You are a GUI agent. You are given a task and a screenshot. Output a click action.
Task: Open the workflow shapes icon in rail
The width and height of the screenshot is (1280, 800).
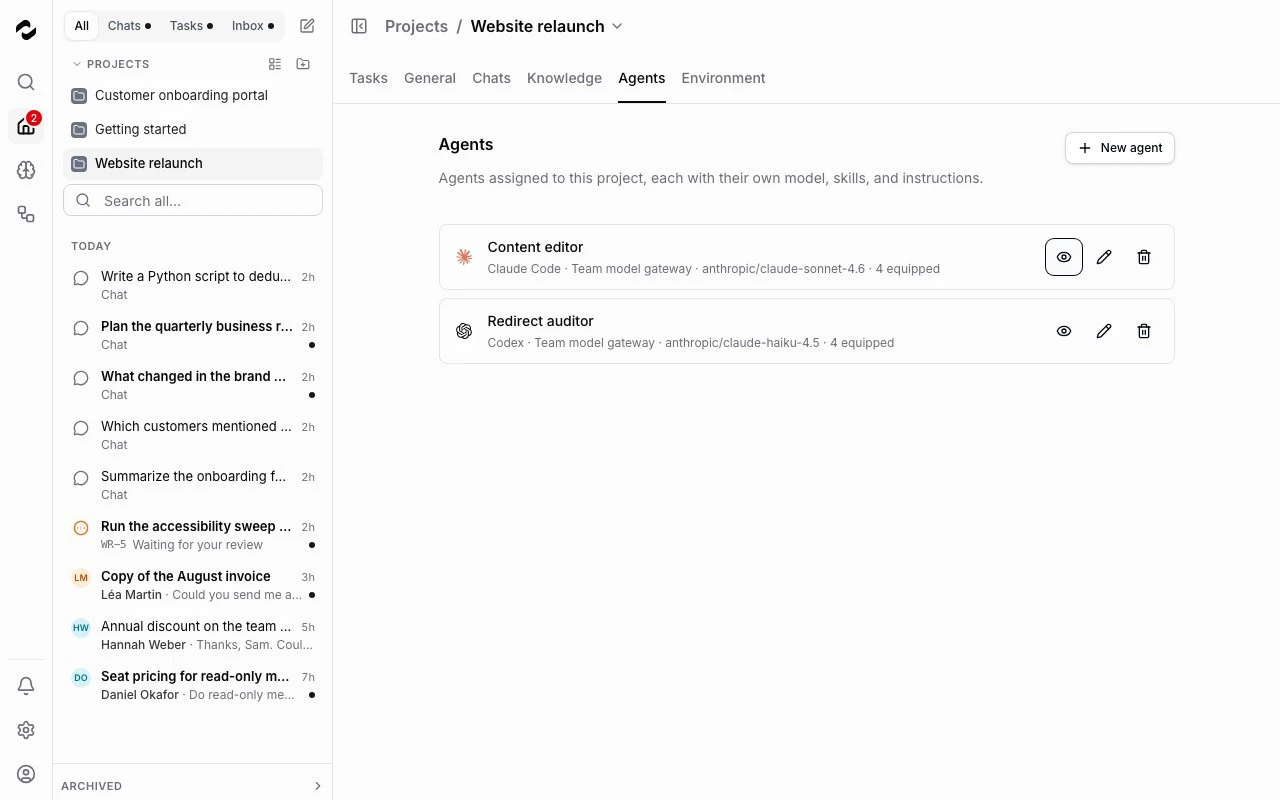tap(26, 214)
